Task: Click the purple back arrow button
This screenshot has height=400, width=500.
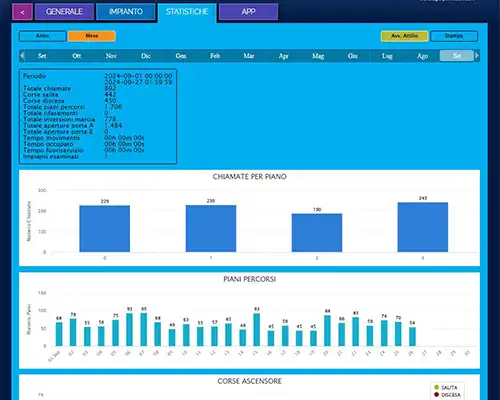Action: pyautogui.click(x=22, y=12)
